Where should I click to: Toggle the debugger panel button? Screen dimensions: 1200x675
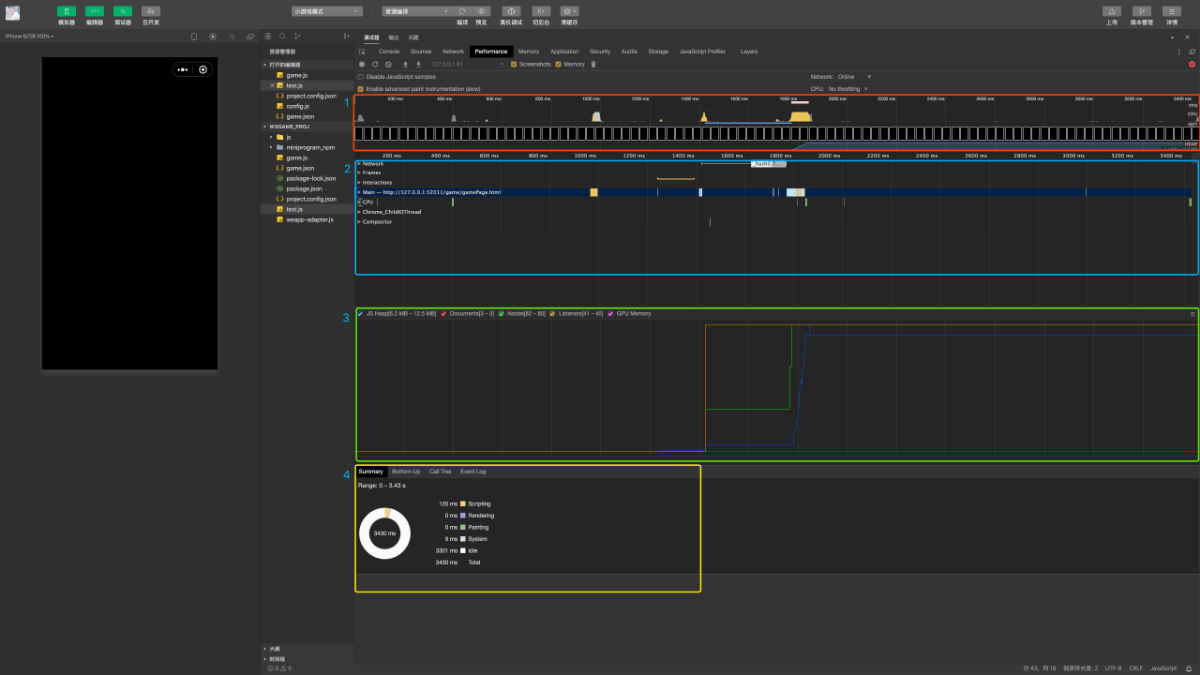[122, 11]
